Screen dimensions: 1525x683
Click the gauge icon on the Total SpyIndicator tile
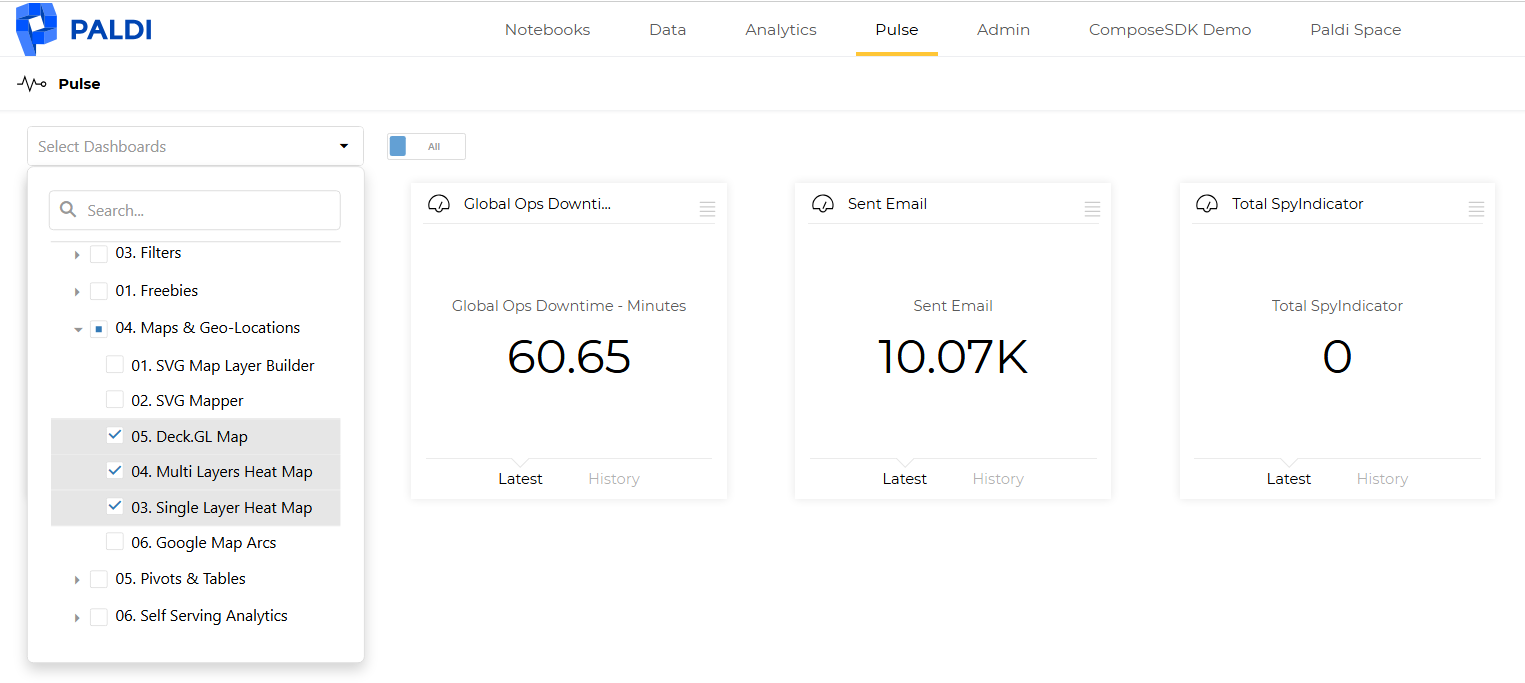coord(1207,204)
